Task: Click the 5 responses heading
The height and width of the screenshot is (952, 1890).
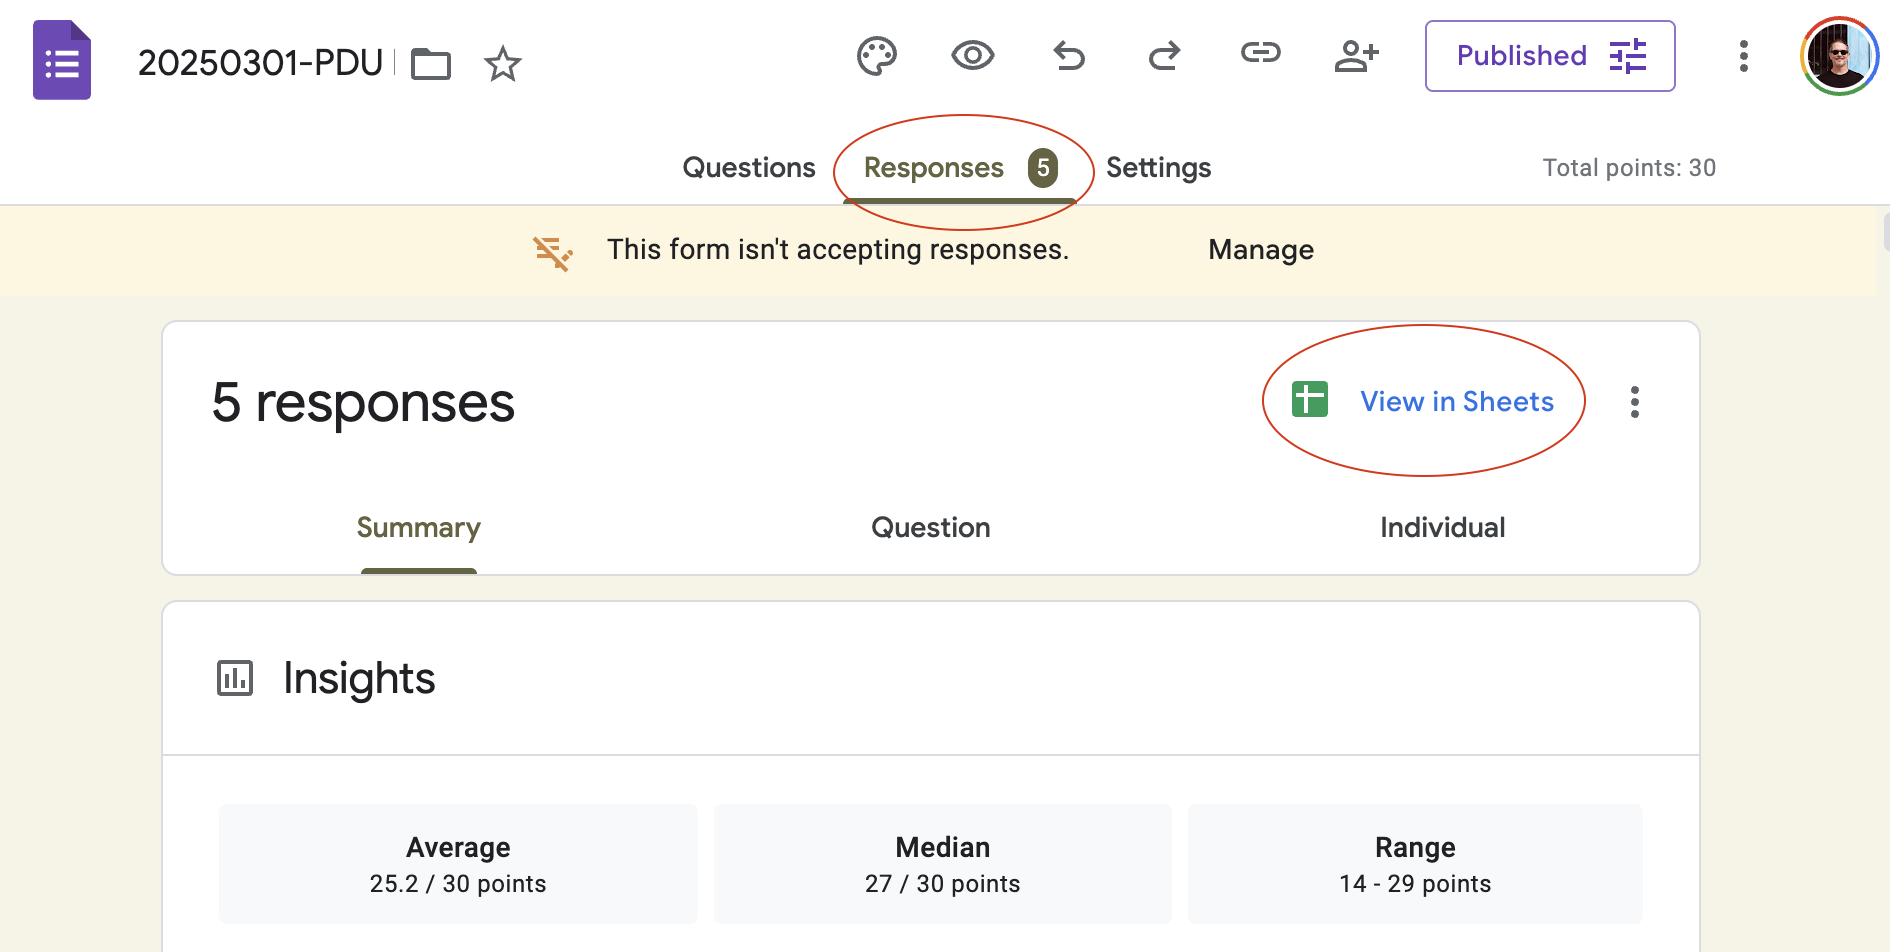Action: click(363, 402)
